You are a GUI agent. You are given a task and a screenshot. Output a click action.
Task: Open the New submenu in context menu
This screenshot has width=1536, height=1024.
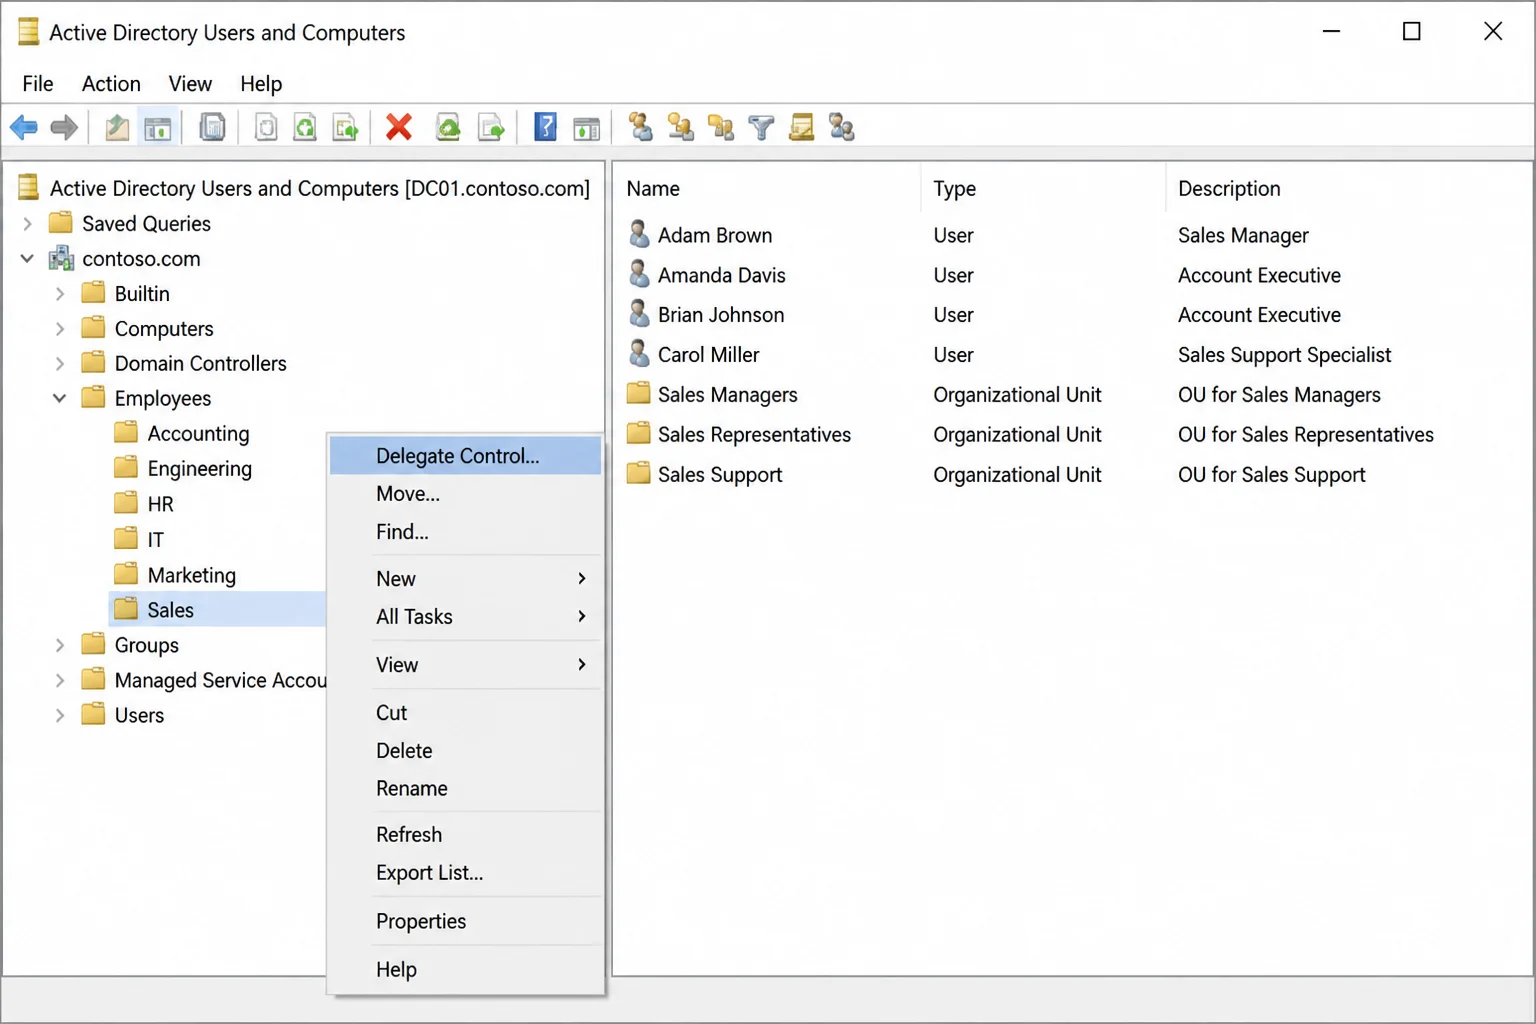pos(466,578)
